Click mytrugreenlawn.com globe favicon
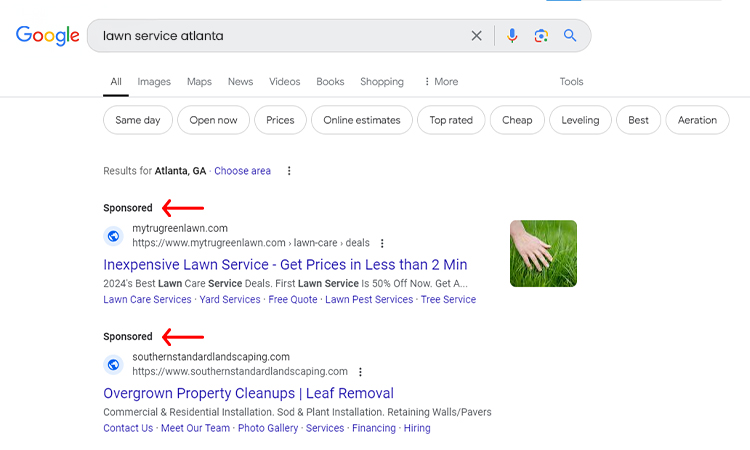 (x=114, y=236)
